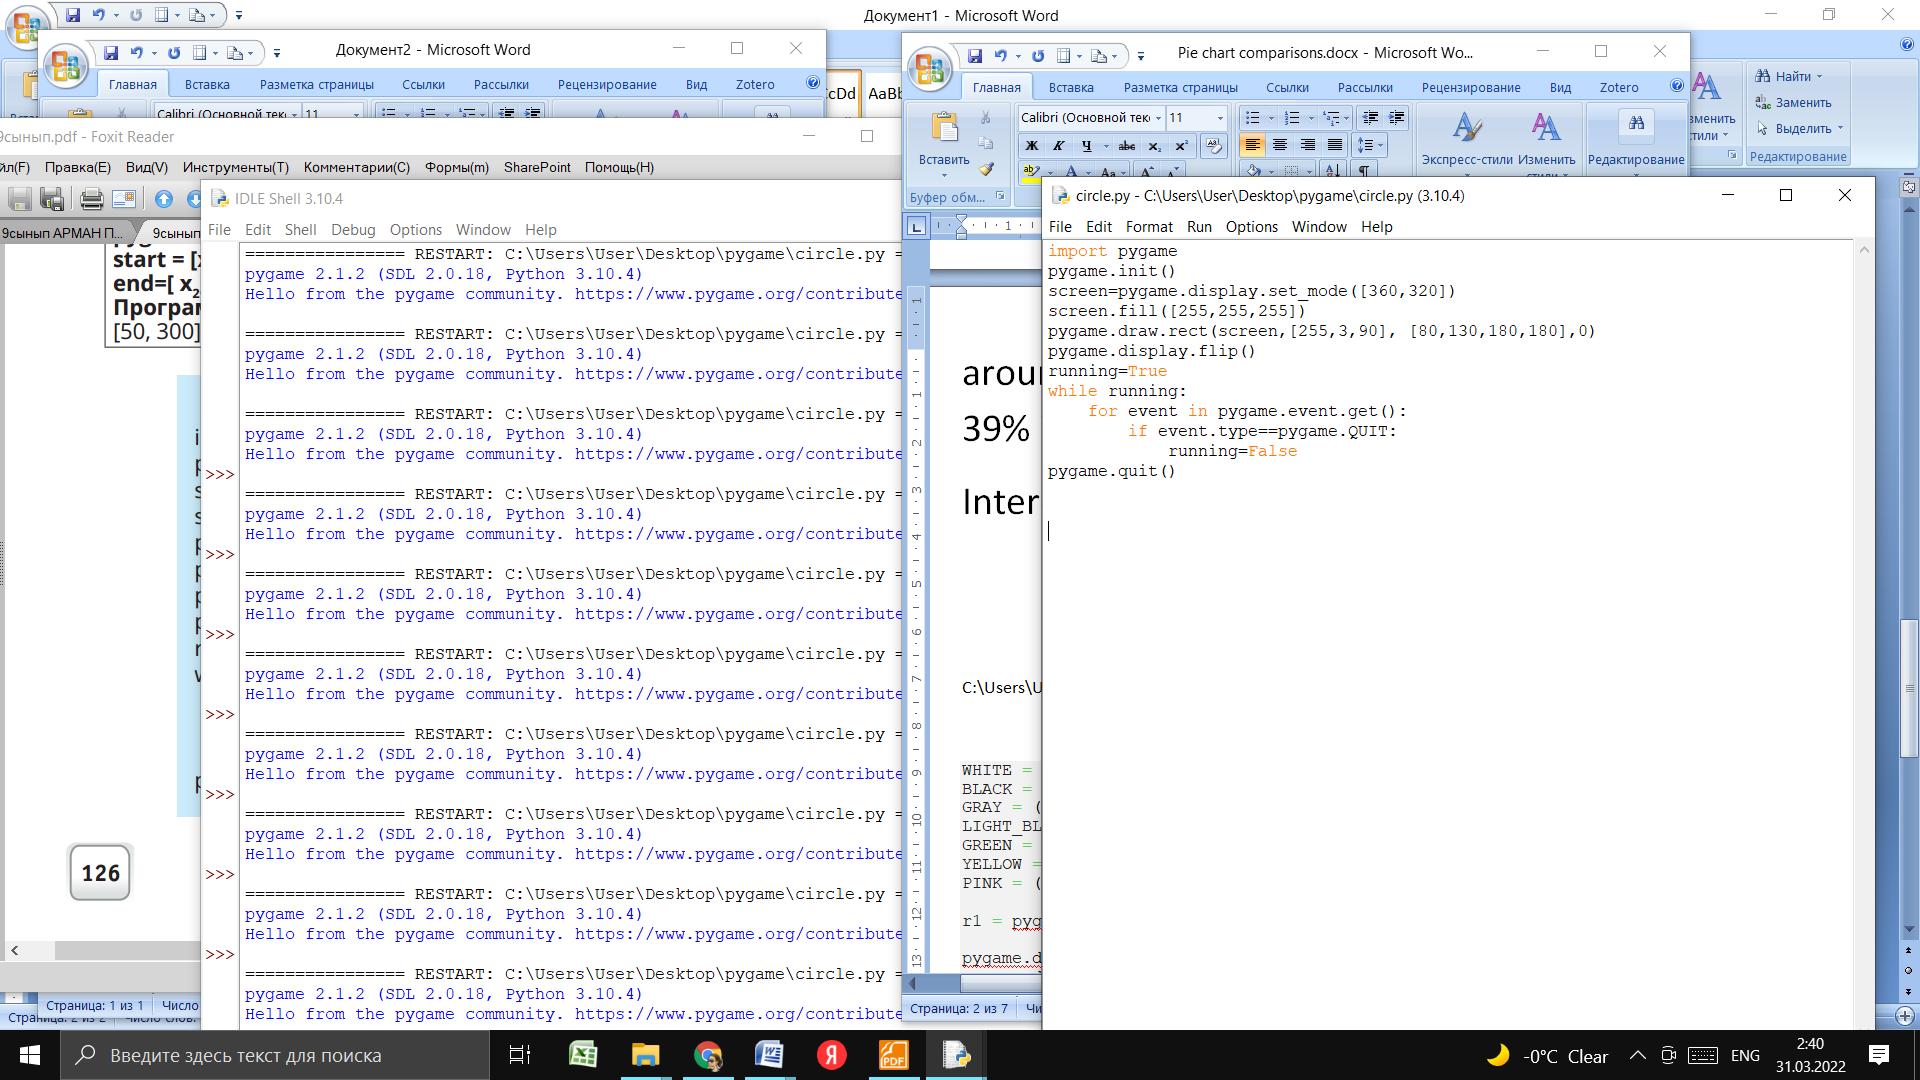Open Yandex browser from the taskbar
The width and height of the screenshot is (1920, 1080).
(x=831, y=1055)
